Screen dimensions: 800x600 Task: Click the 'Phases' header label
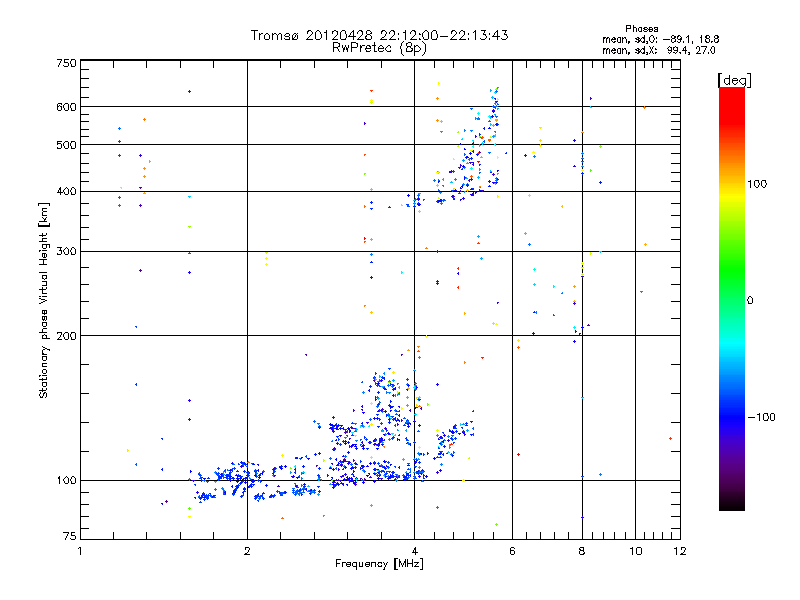click(641, 29)
